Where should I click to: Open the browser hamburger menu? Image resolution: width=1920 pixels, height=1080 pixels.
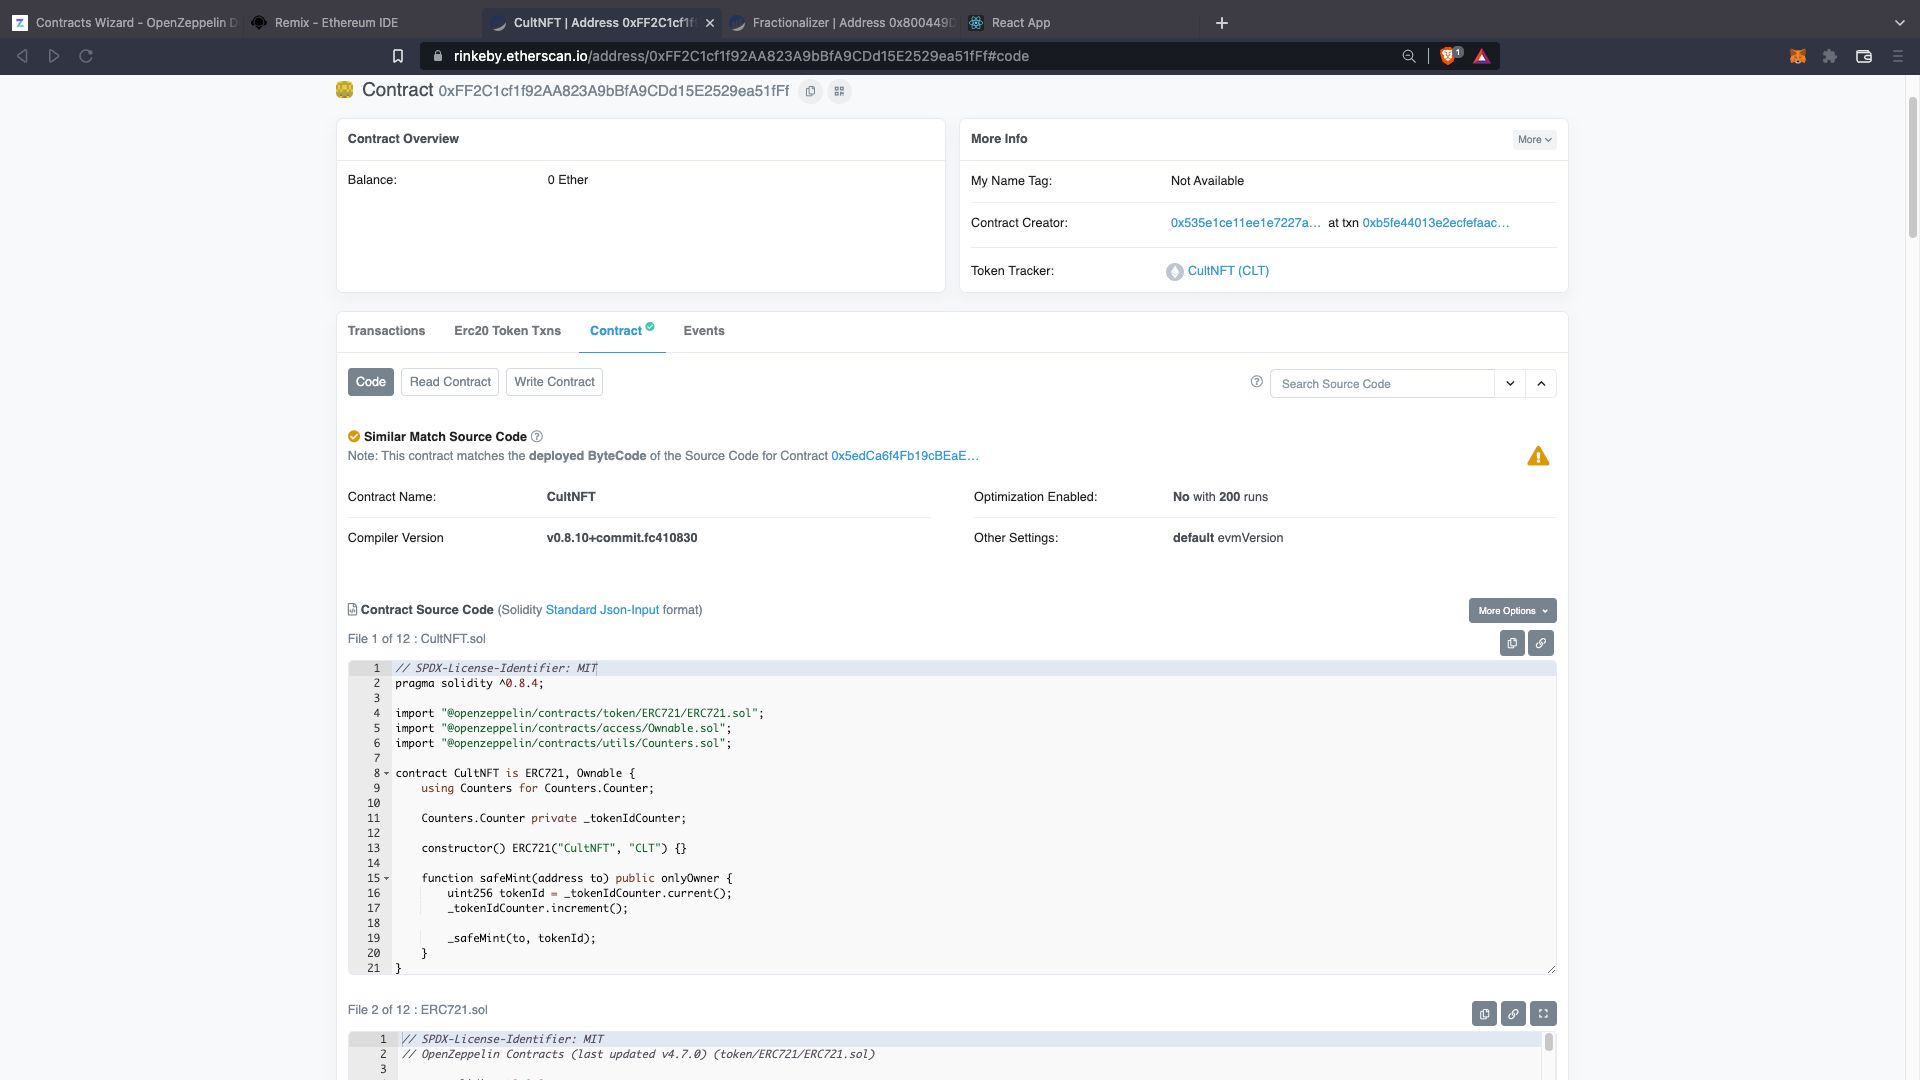[1898, 56]
